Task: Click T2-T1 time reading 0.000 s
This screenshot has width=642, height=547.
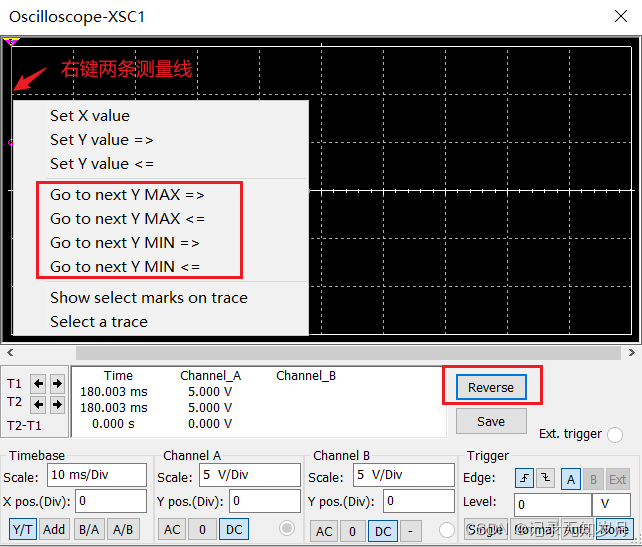Action: [x=113, y=424]
